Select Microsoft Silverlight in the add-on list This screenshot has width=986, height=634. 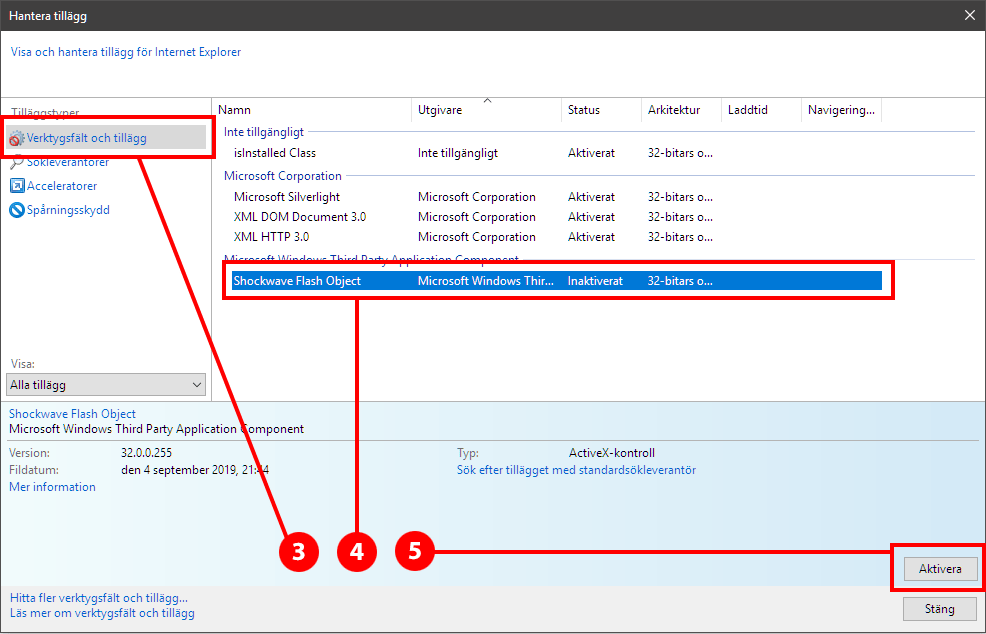[285, 197]
